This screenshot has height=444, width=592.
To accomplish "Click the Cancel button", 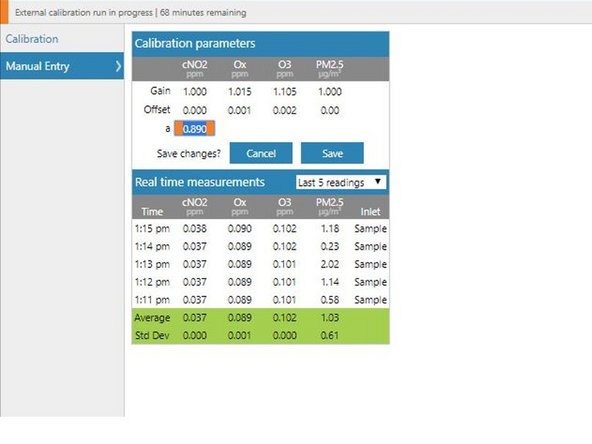I will coord(261,153).
